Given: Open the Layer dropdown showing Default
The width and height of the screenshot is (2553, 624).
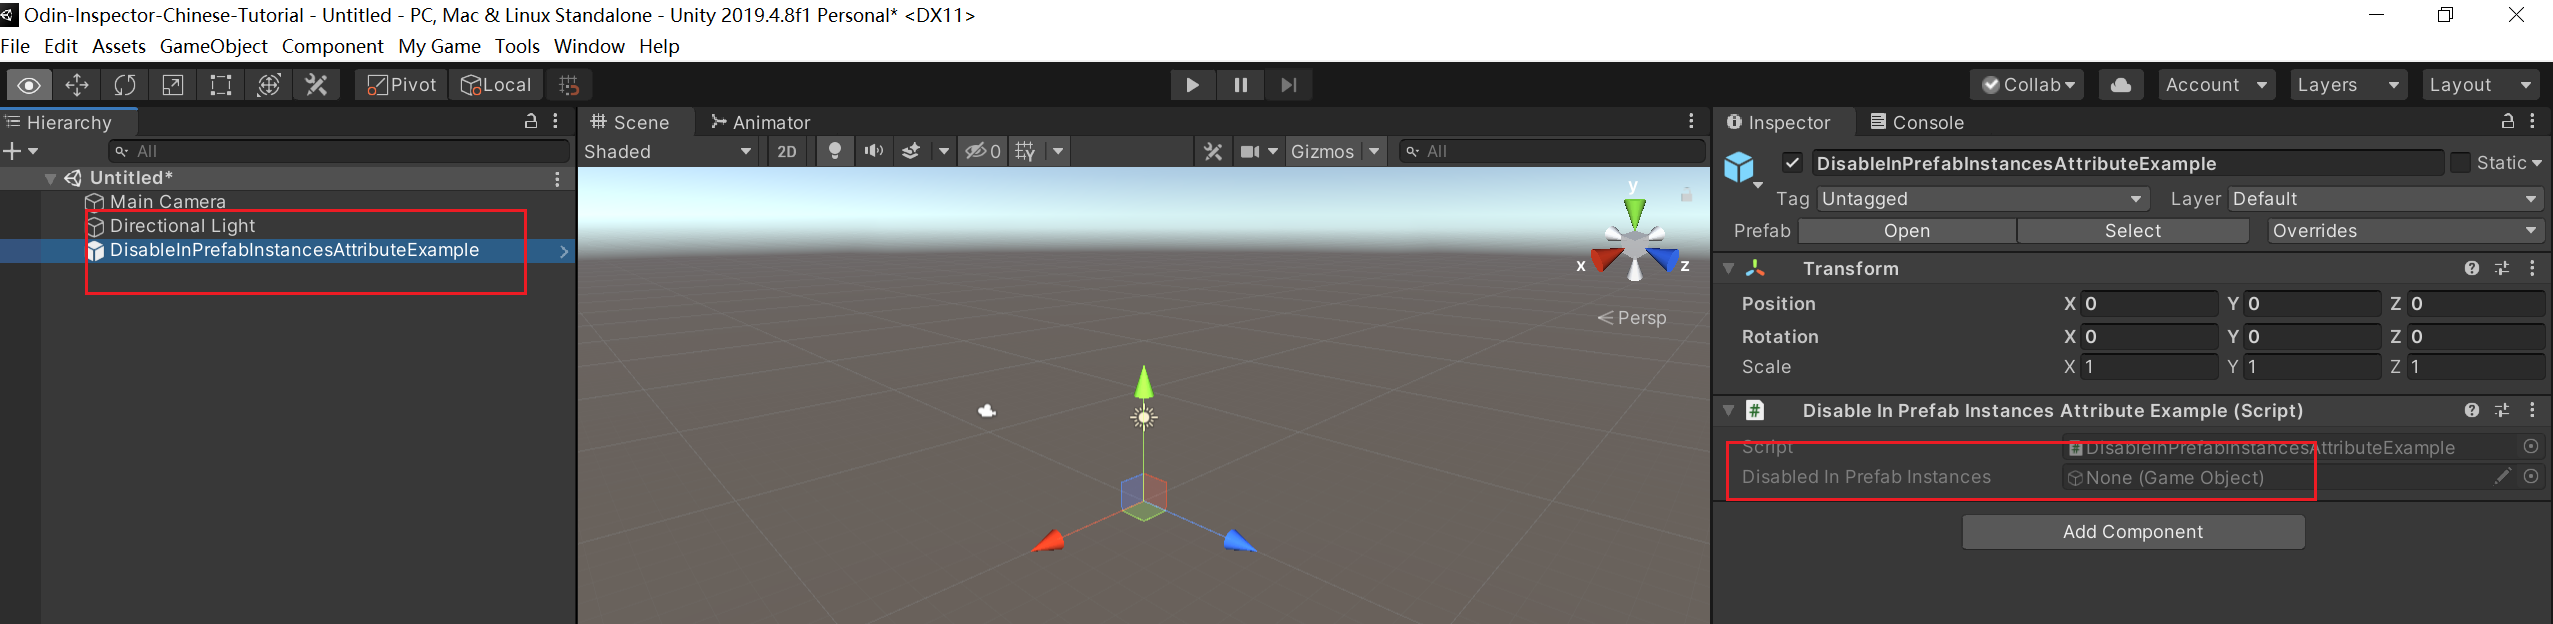Looking at the screenshot, I should tap(2386, 199).
